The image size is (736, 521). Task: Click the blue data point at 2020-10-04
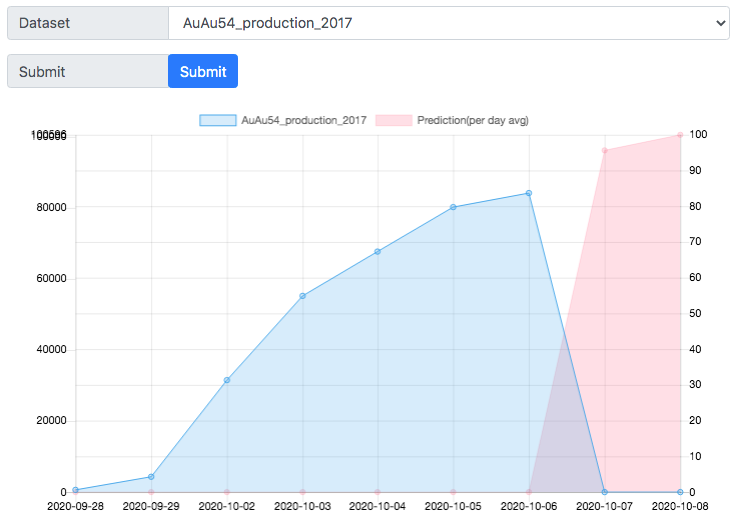point(377,252)
